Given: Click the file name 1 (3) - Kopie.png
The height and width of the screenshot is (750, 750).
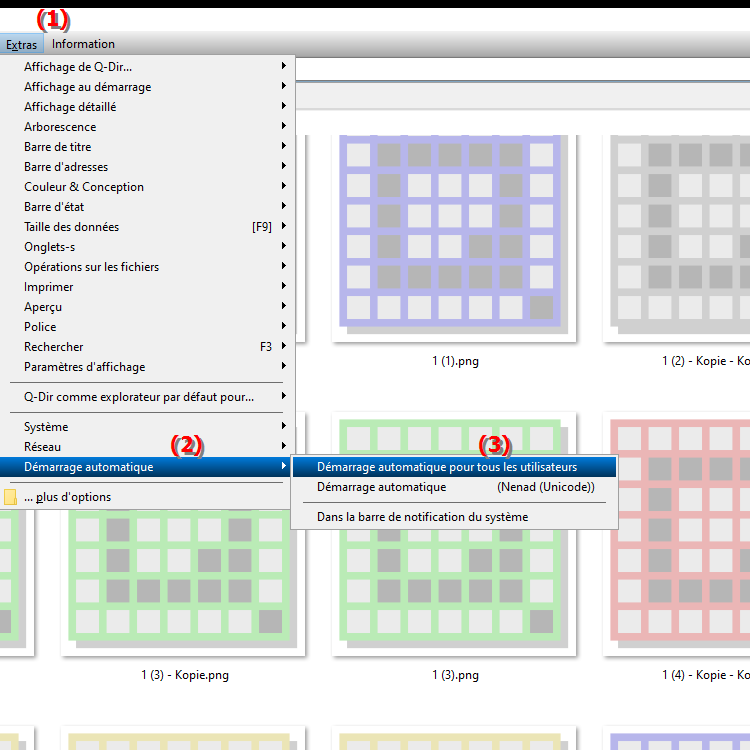Looking at the screenshot, I should point(185,675).
